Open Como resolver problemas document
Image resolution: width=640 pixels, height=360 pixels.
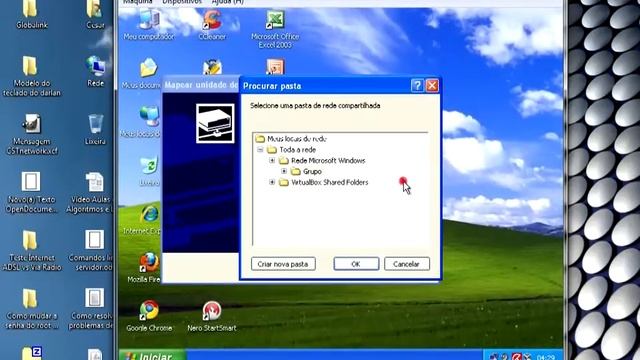point(91,309)
